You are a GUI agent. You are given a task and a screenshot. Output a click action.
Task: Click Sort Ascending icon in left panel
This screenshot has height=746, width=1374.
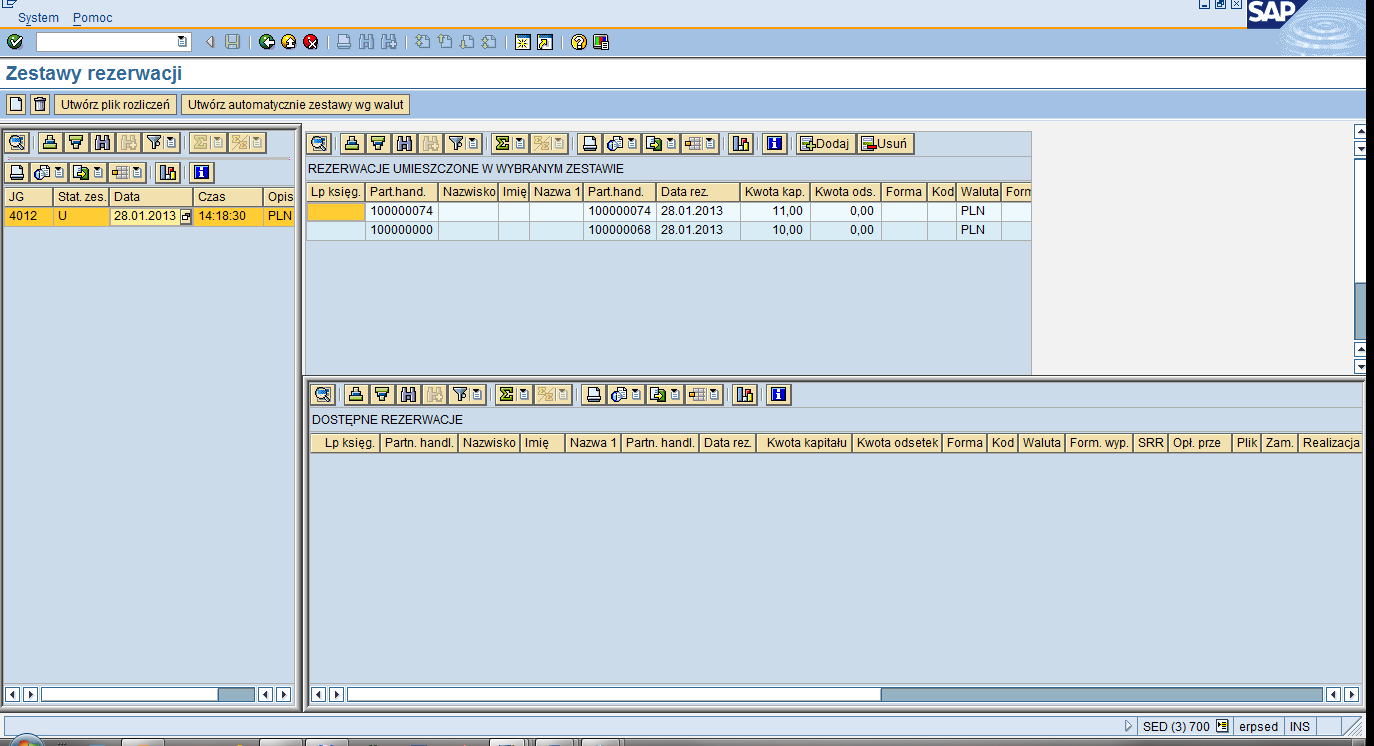(x=50, y=143)
